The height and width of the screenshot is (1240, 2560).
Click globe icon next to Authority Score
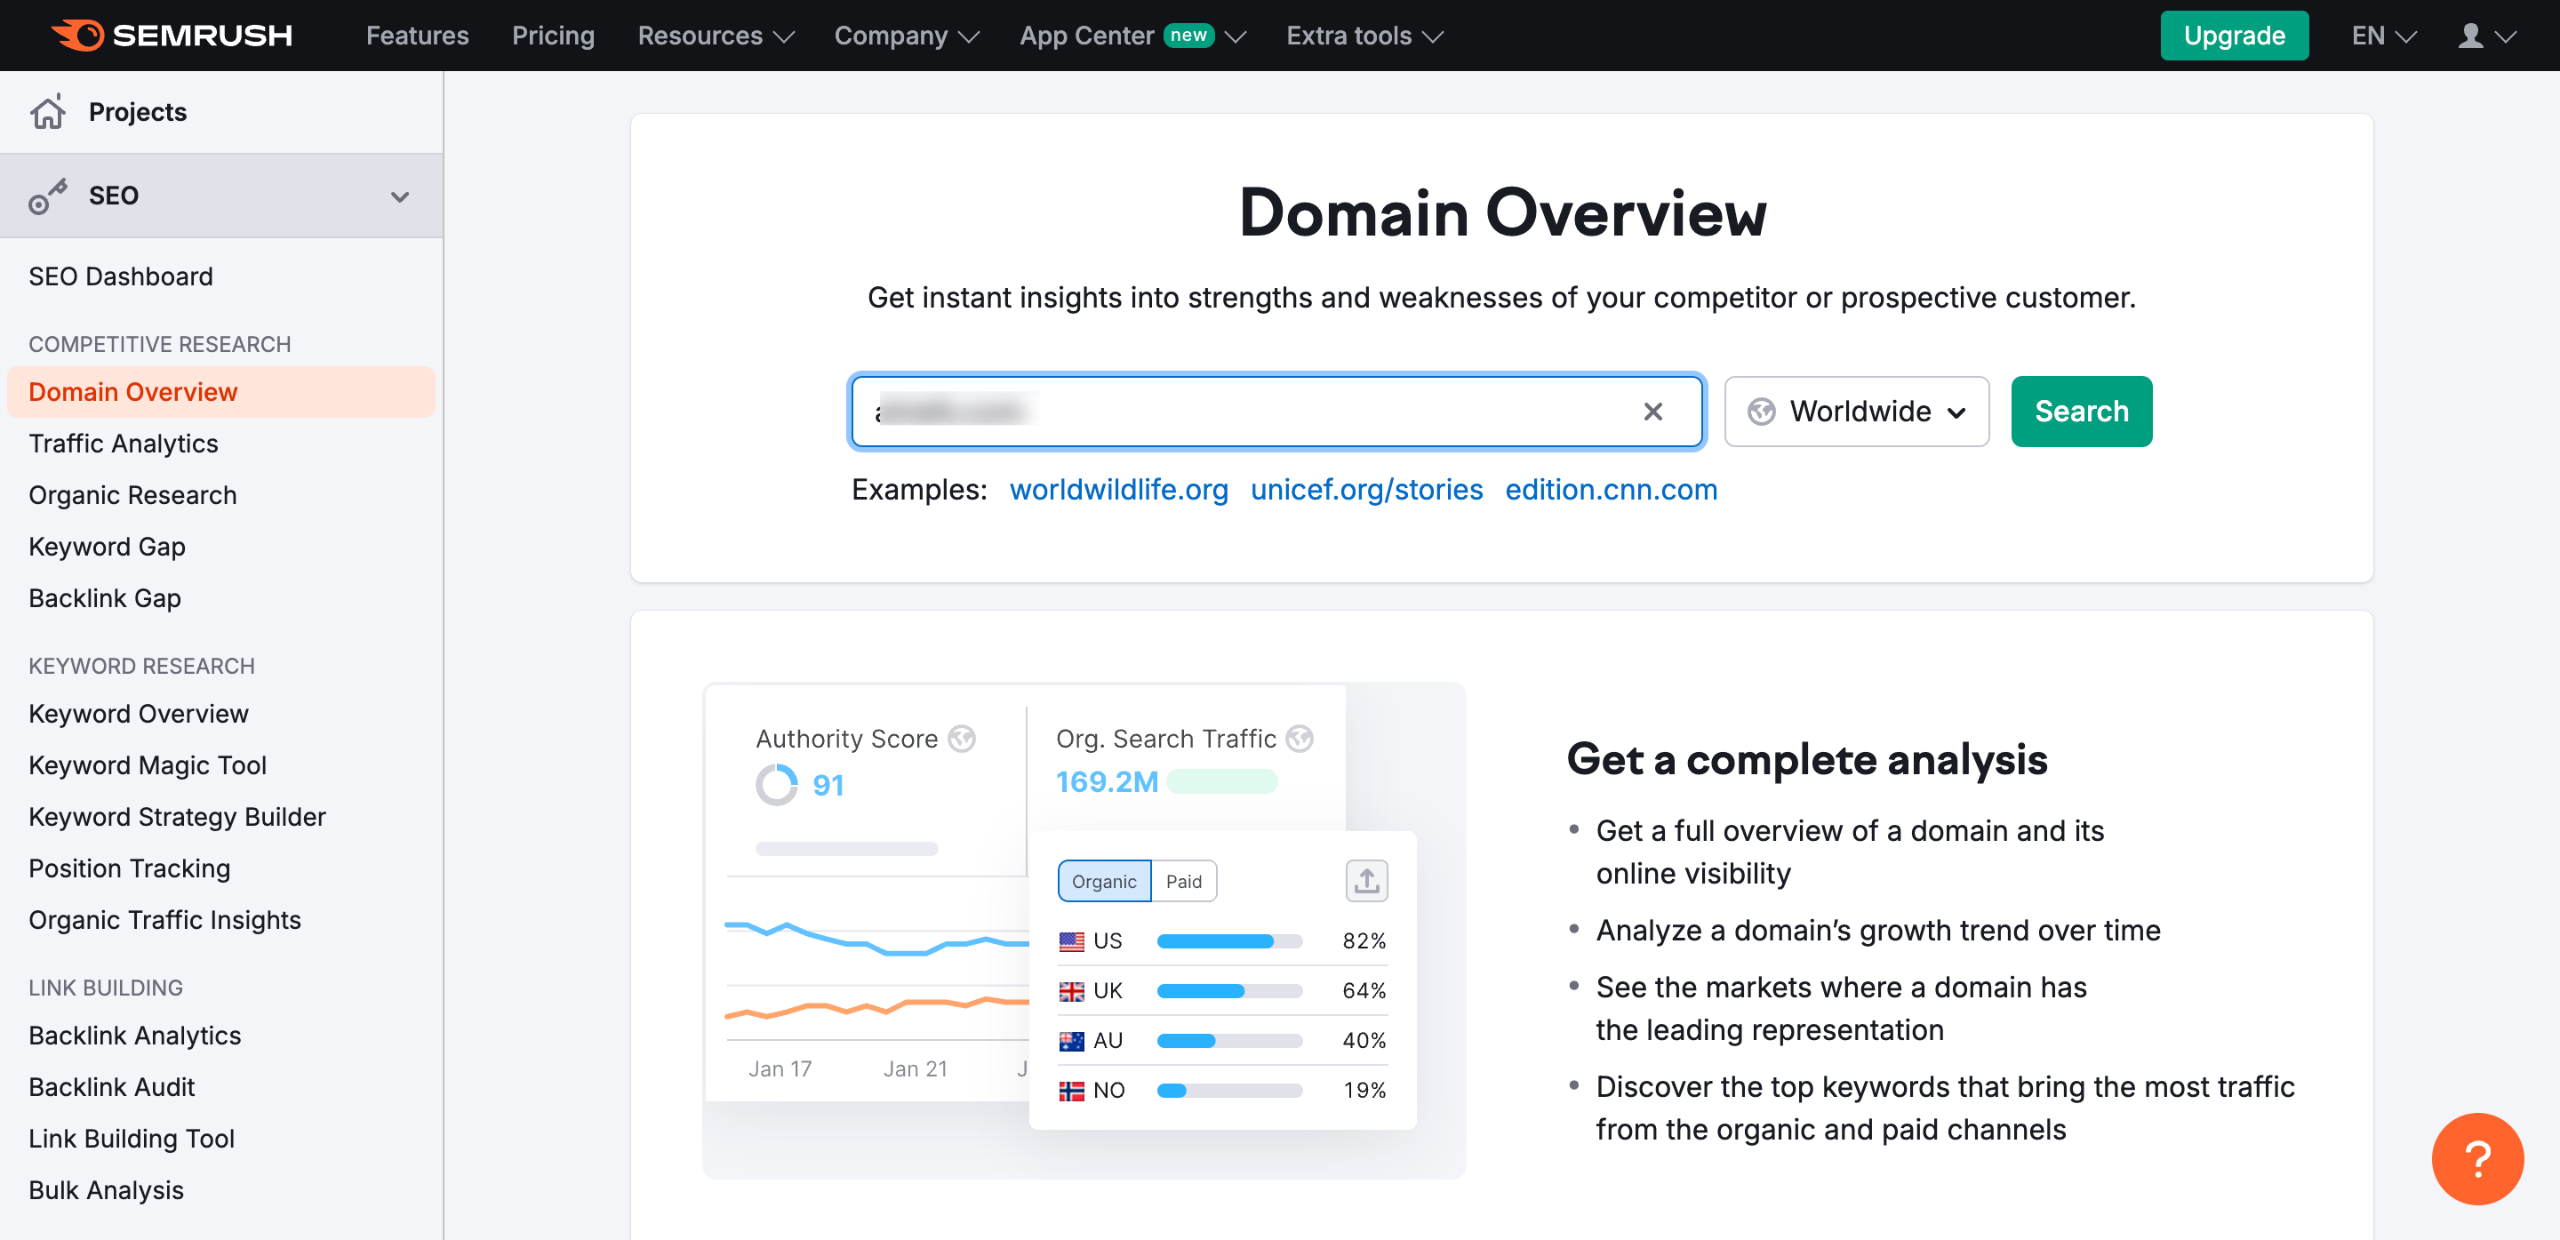click(962, 739)
